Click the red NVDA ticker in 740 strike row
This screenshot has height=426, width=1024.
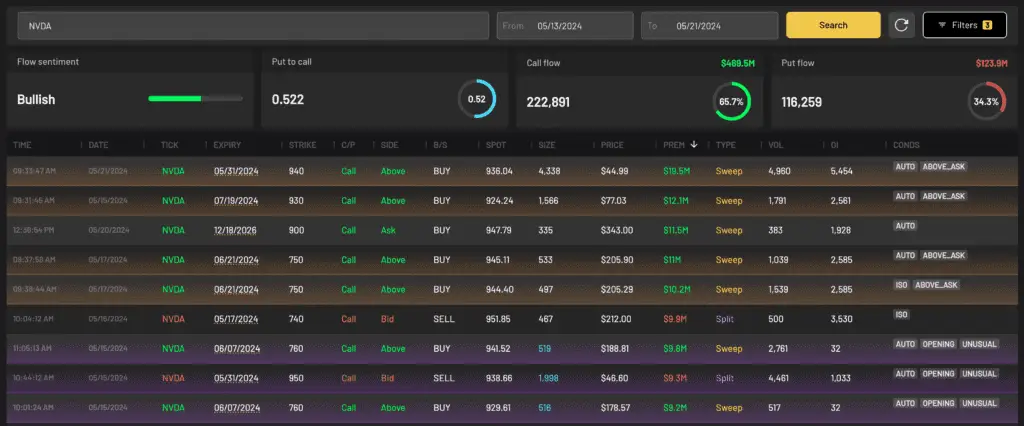click(x=173, y=319)
